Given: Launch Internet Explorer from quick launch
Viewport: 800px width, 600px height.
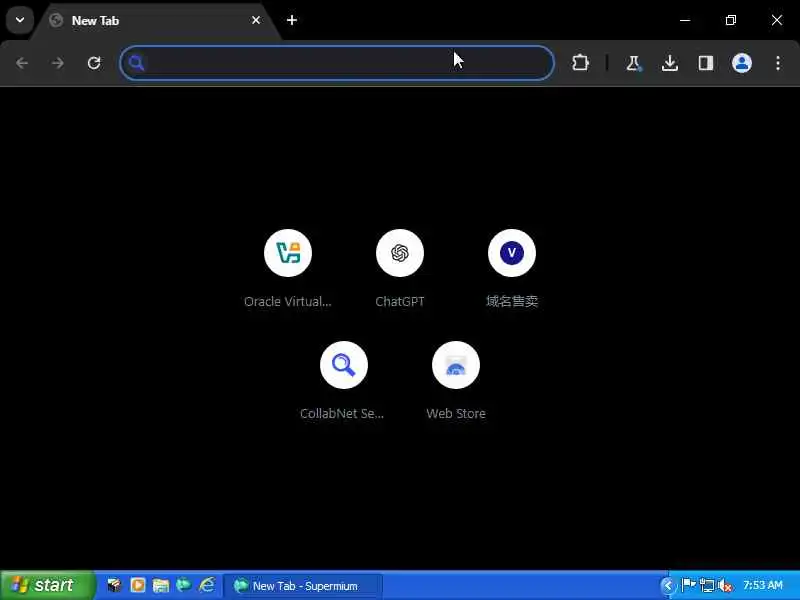Looking at the screenshot, I should click(207, 585).
